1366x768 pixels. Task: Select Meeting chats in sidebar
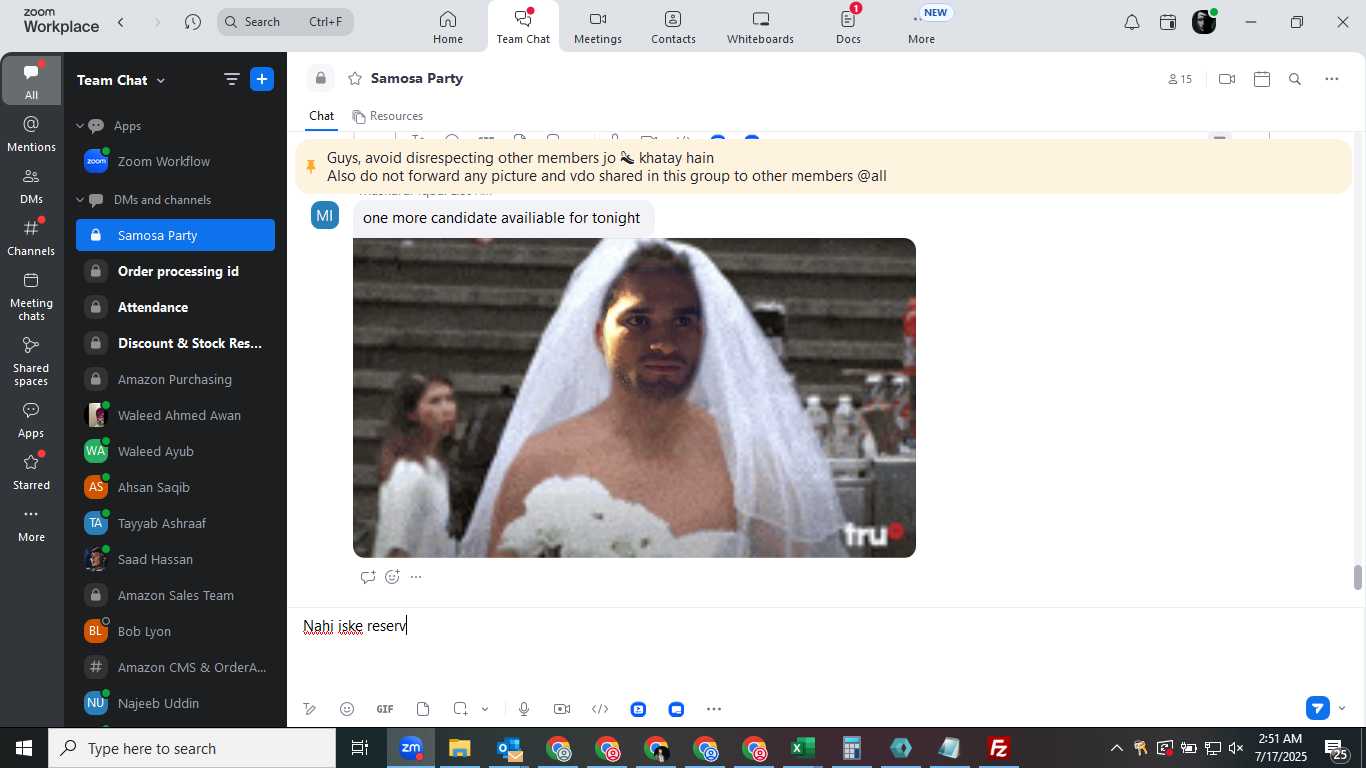coord(31,296)
